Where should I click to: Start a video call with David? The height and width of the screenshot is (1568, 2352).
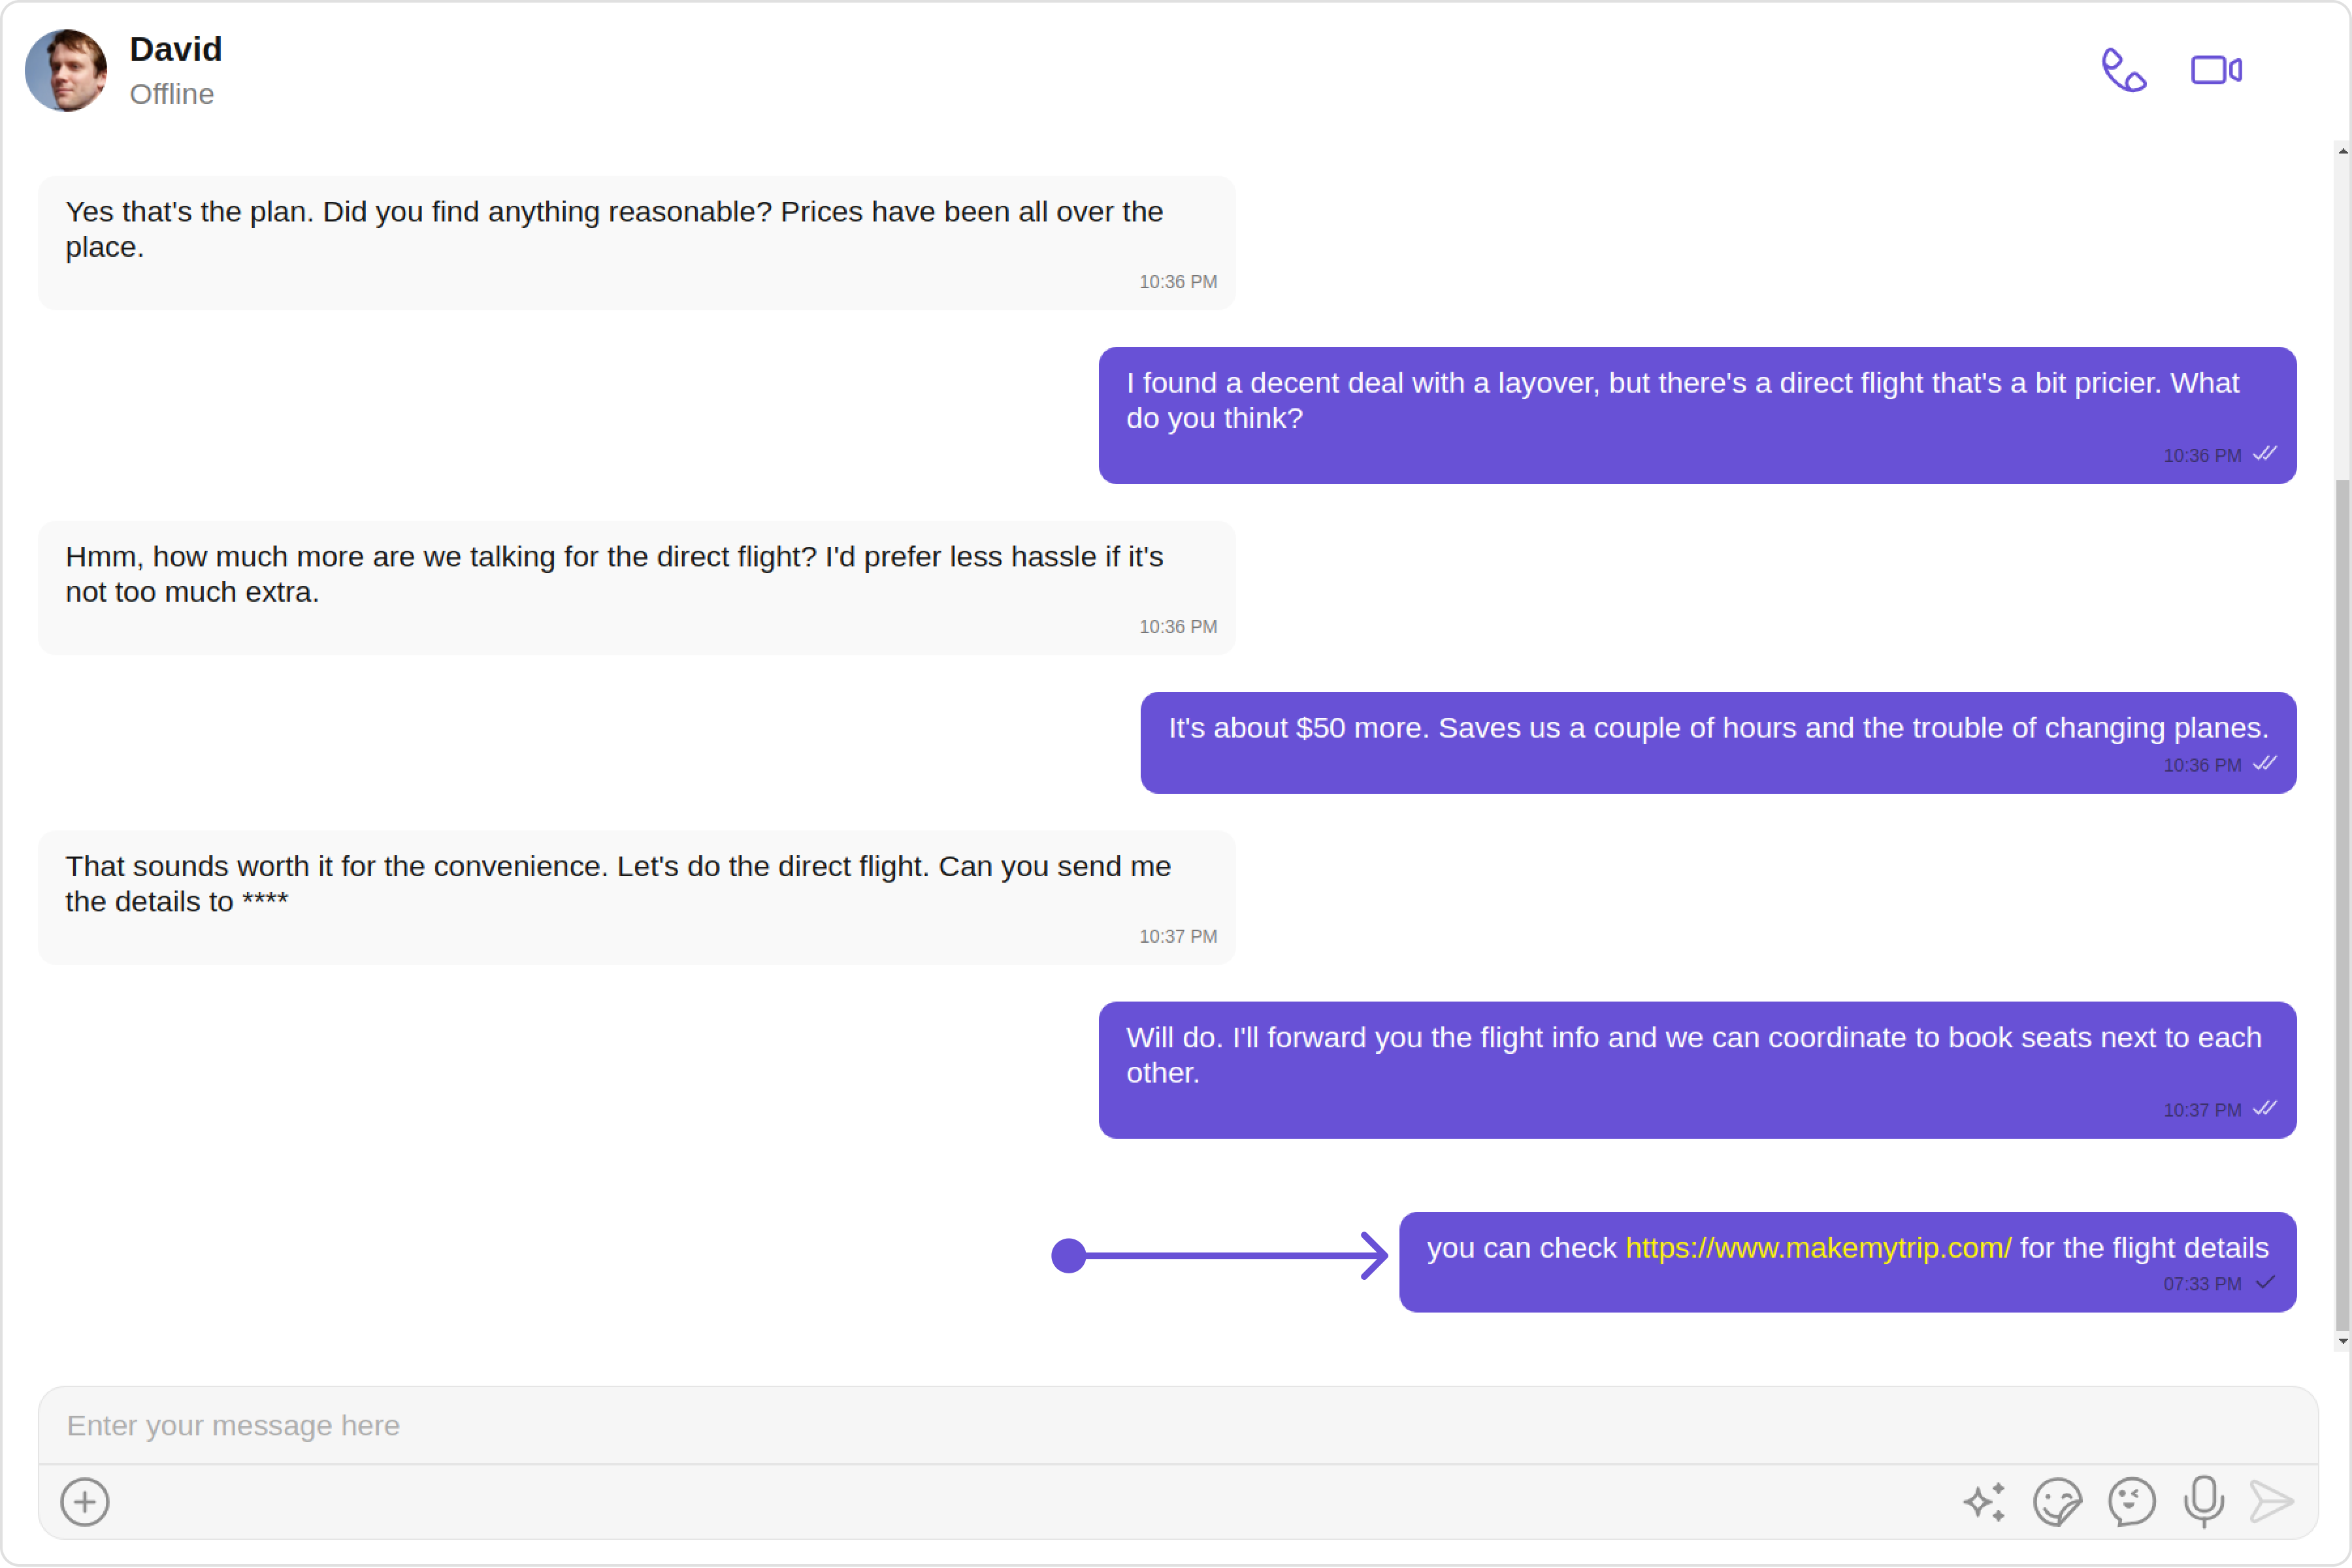click(x=2216, y=71)
